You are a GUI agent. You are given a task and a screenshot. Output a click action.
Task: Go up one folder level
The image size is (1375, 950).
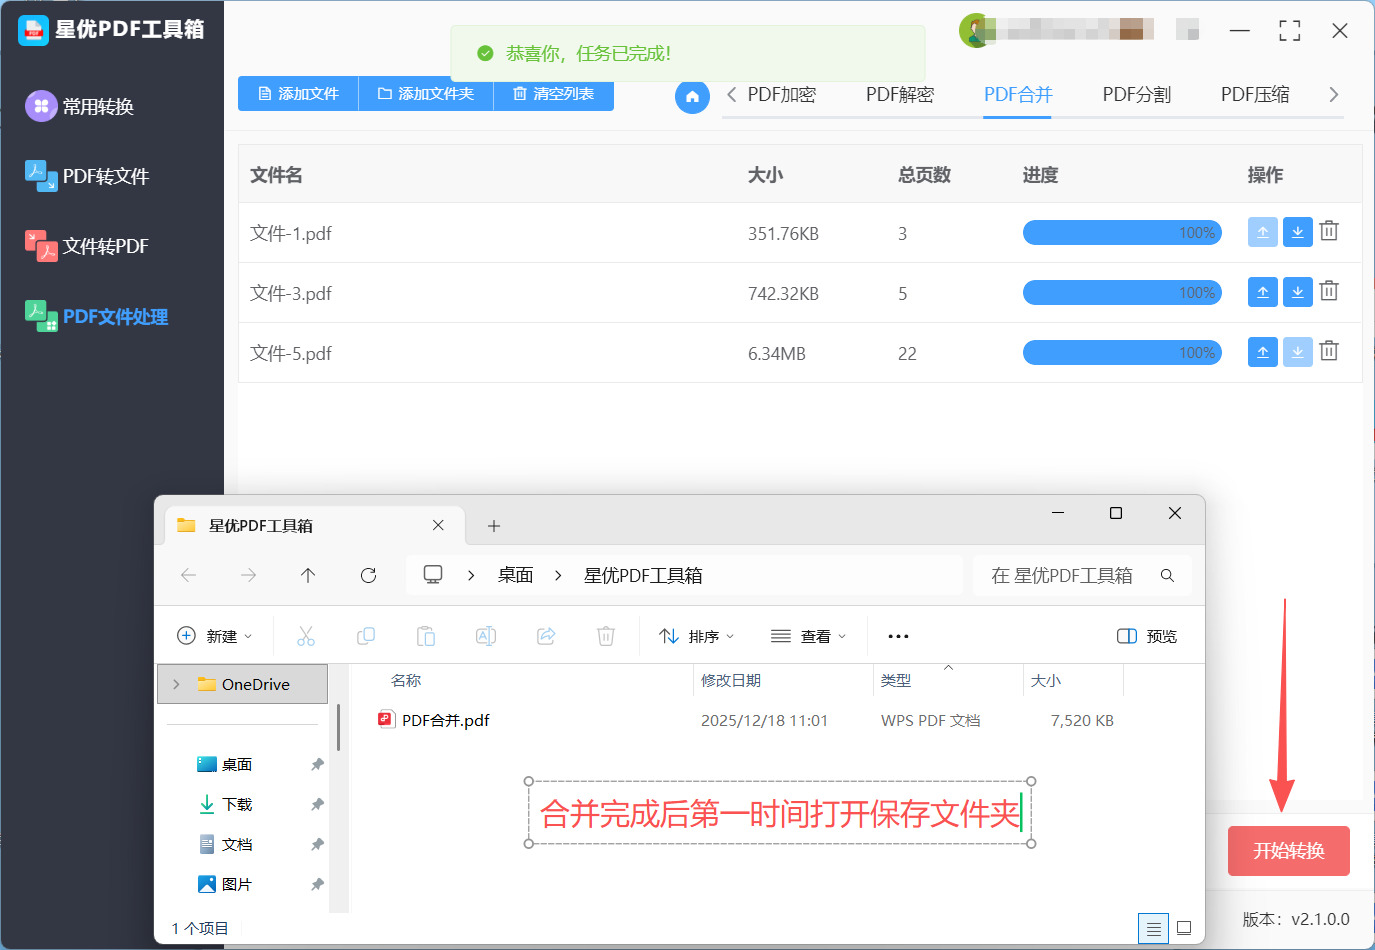(x=308, y=575)
